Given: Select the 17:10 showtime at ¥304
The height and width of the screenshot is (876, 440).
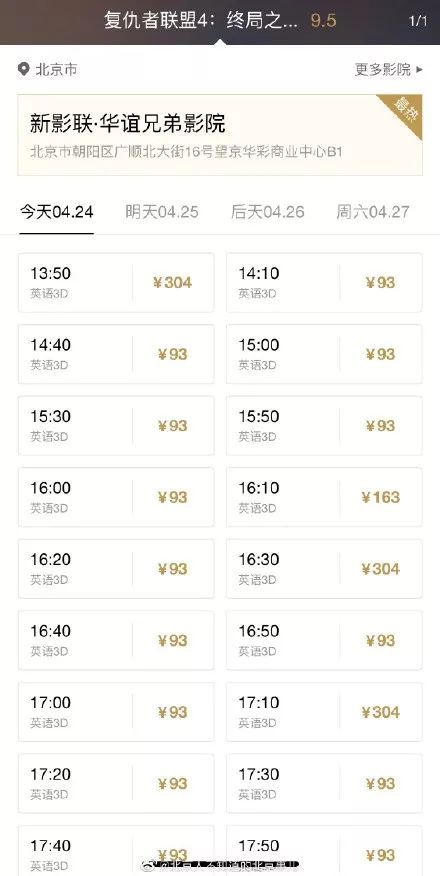Looking at the screenshot, I should [324, 712].
